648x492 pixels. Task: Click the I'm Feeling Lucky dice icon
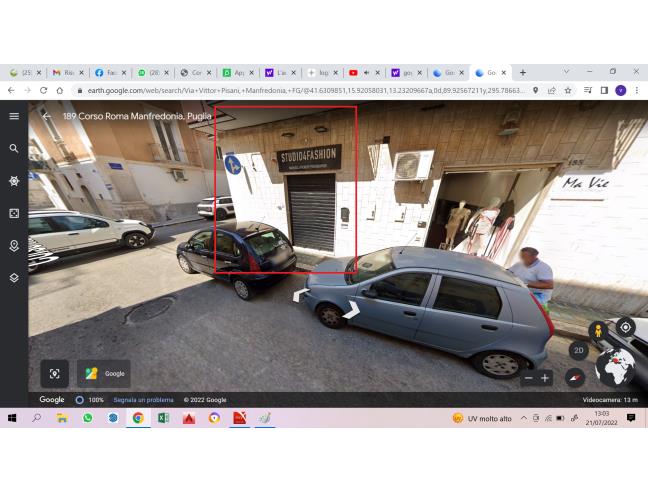[14, 213]
